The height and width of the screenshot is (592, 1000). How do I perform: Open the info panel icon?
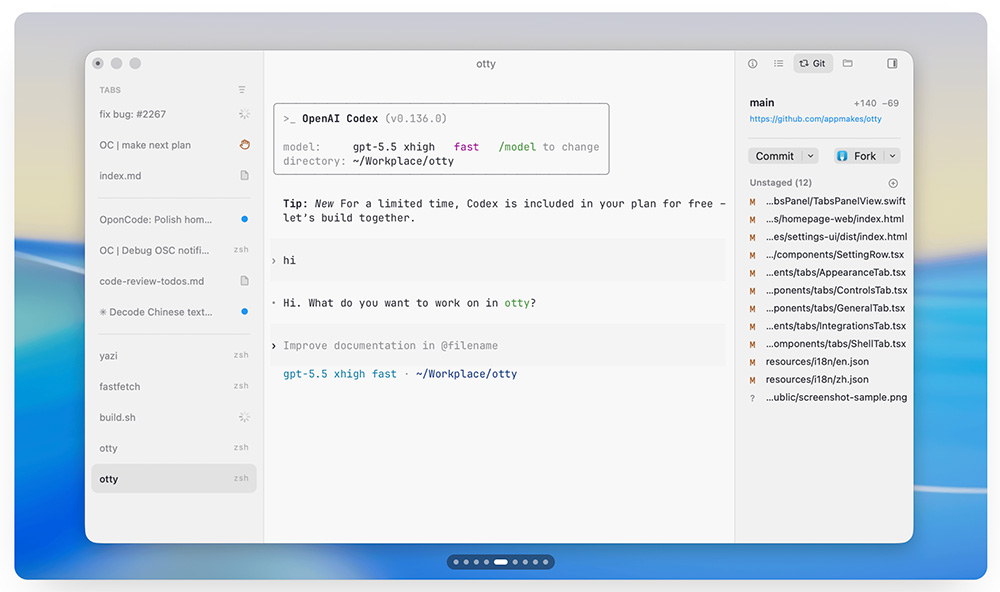[753, 63]
